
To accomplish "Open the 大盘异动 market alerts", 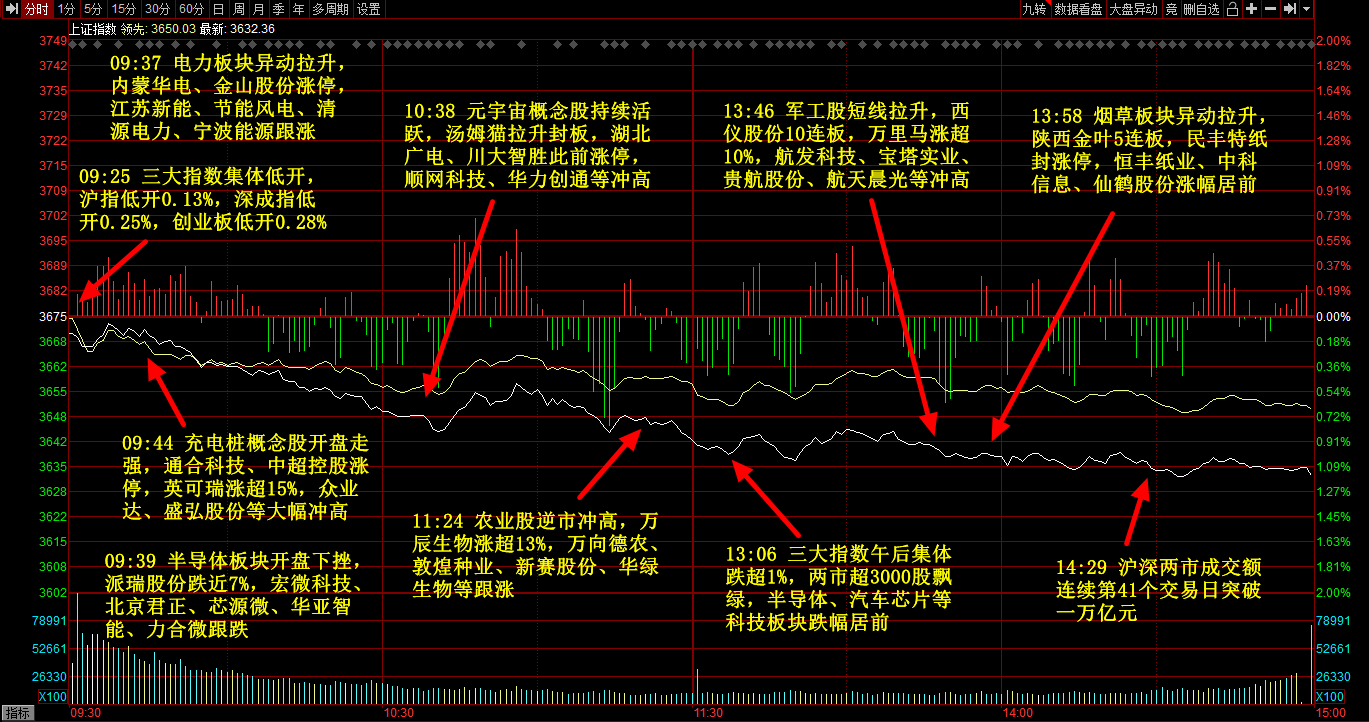I will (1133, 9).
